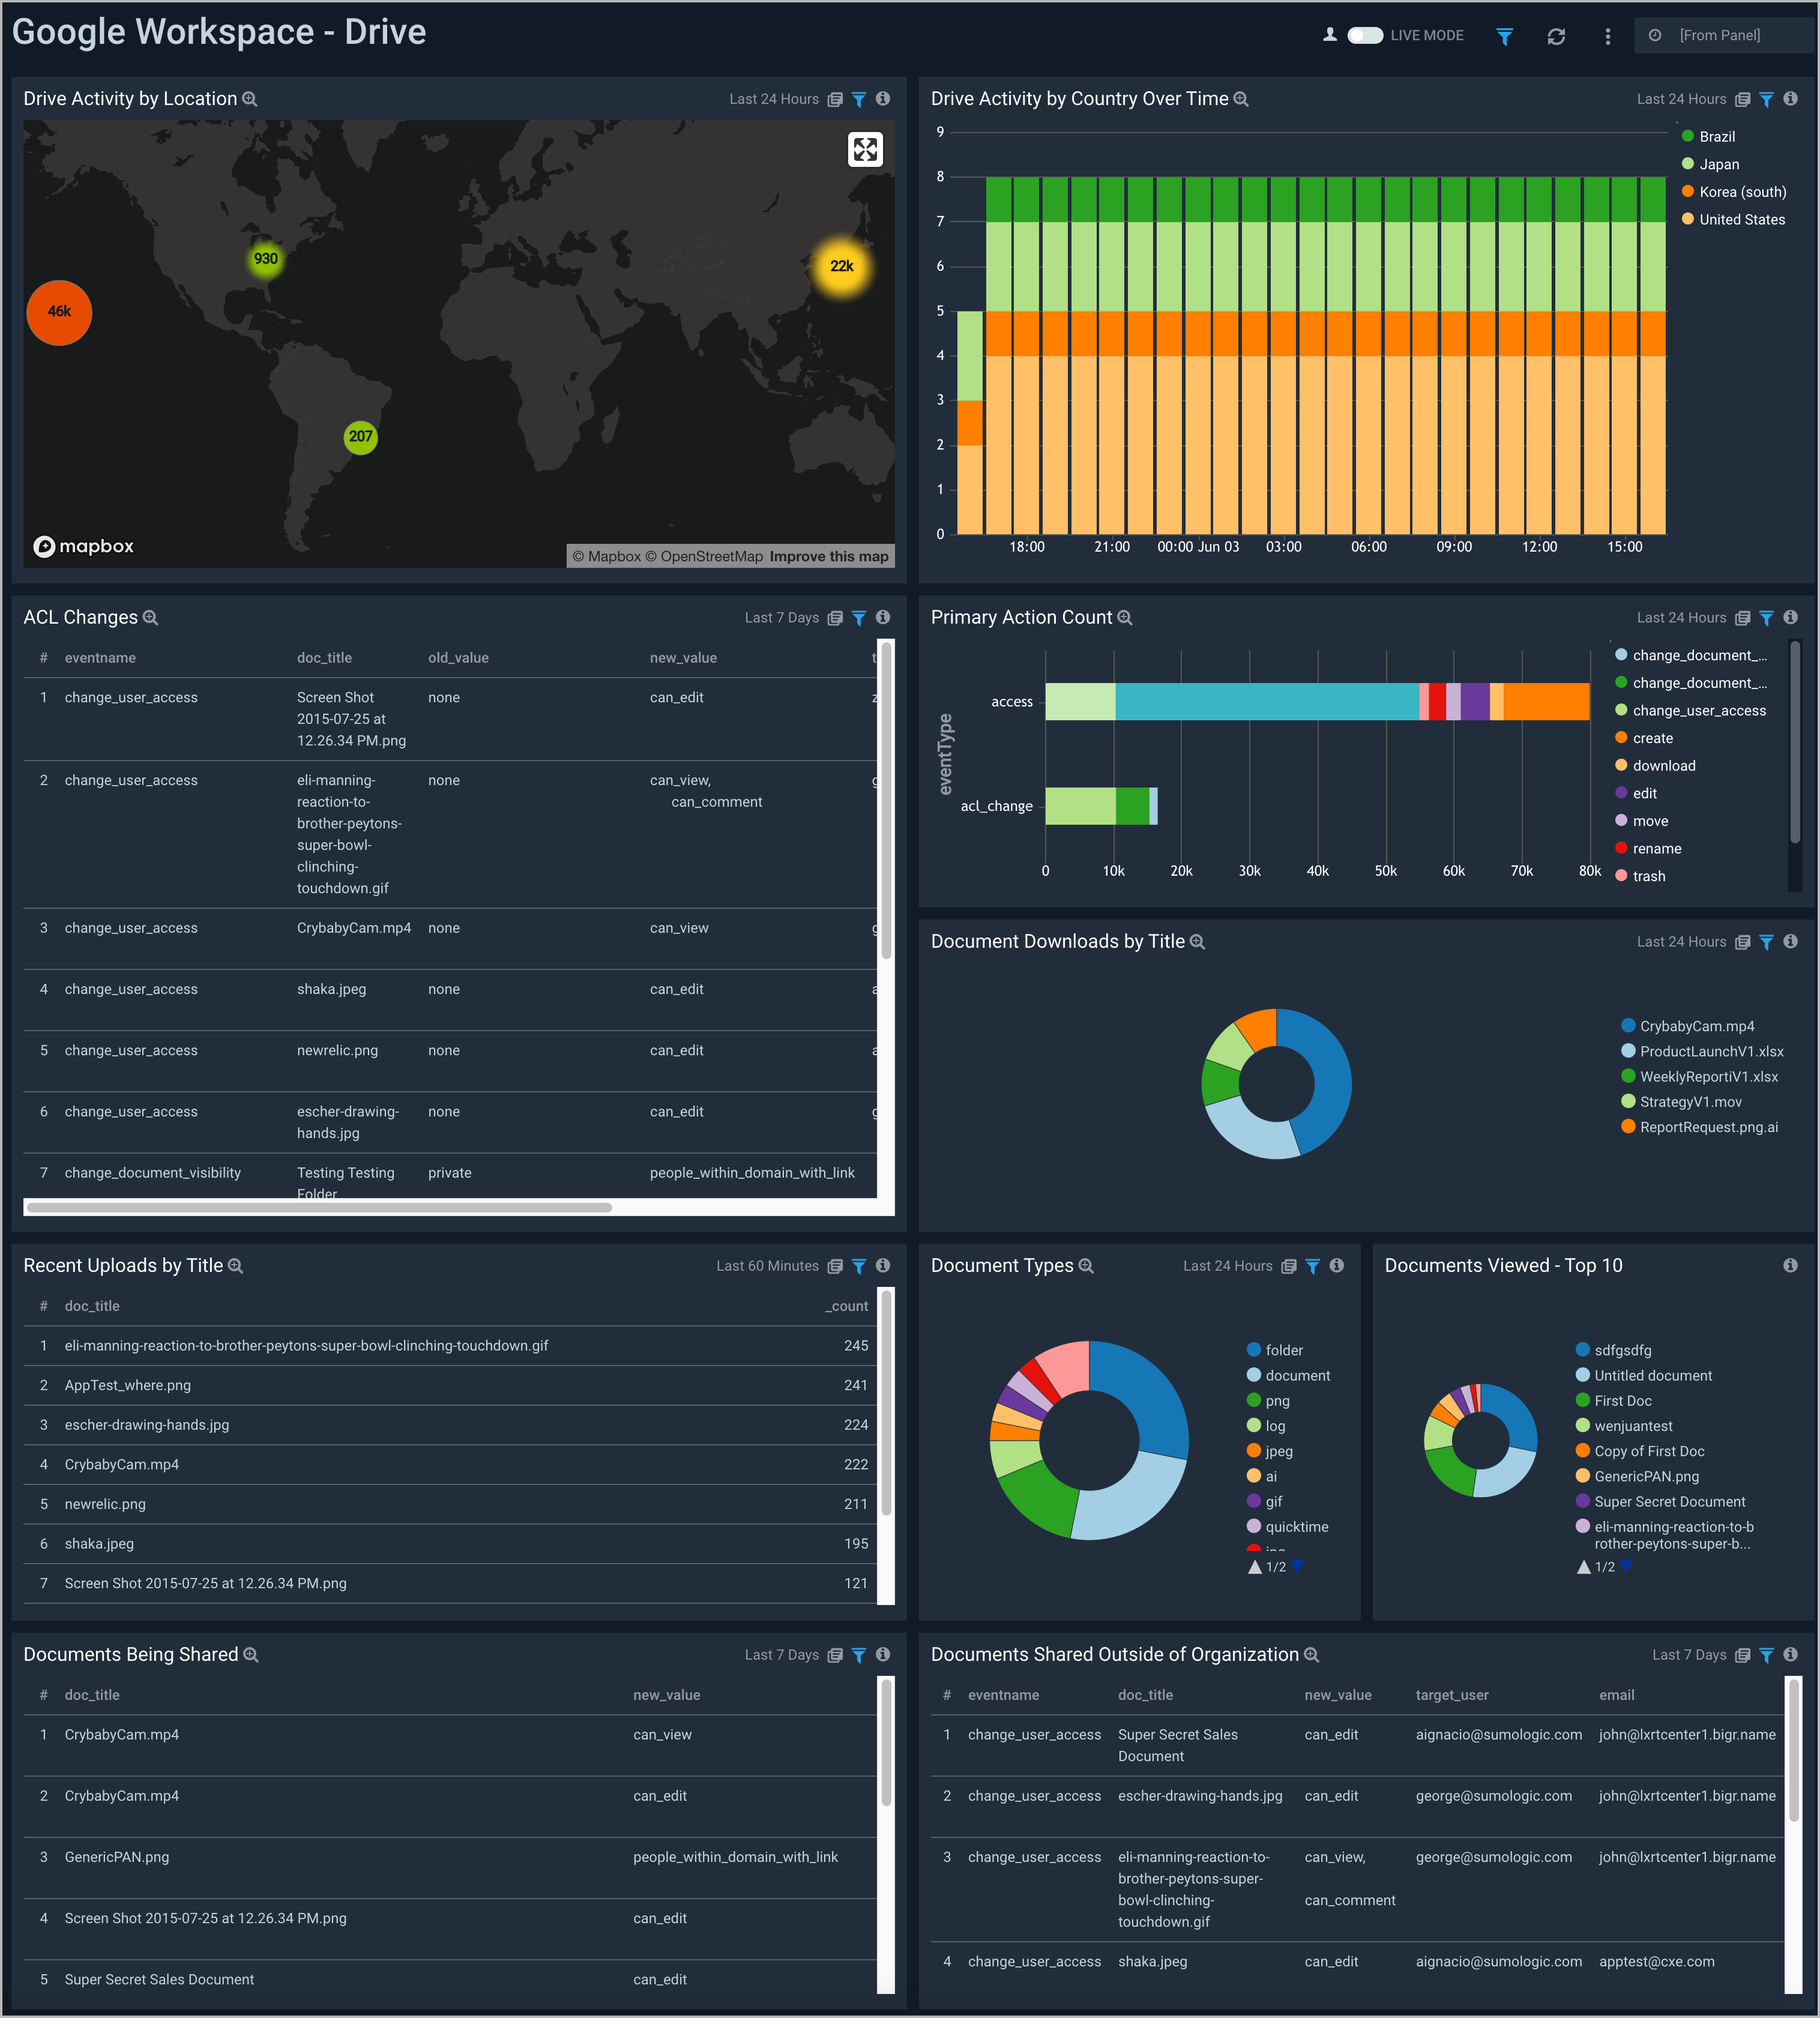
Task: Copy the ACL Changes panel content
Action: coord(835,618)
